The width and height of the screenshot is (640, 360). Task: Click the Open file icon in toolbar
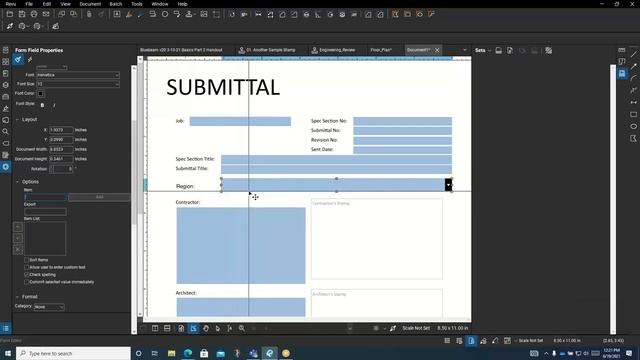point(10,14)
